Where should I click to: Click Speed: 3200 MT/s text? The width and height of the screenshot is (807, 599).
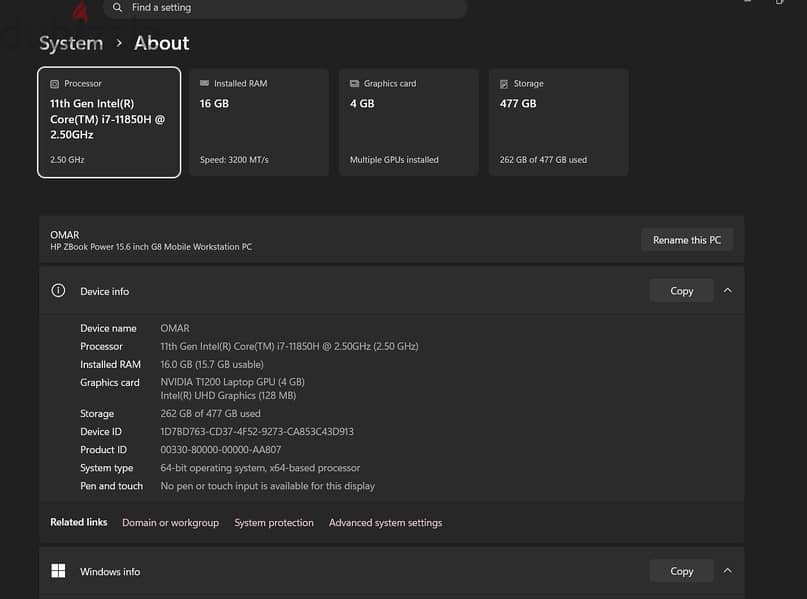(x=234, y=160)
